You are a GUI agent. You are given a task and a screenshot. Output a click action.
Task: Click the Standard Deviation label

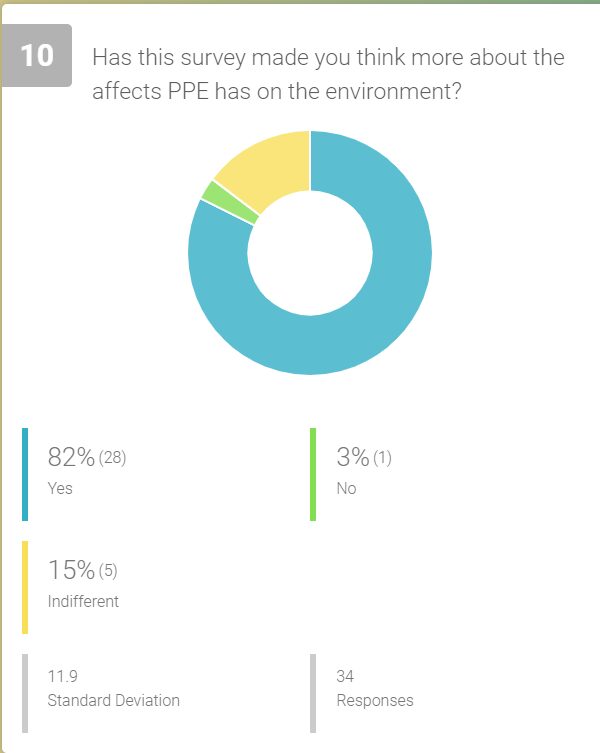pos(113,700)
